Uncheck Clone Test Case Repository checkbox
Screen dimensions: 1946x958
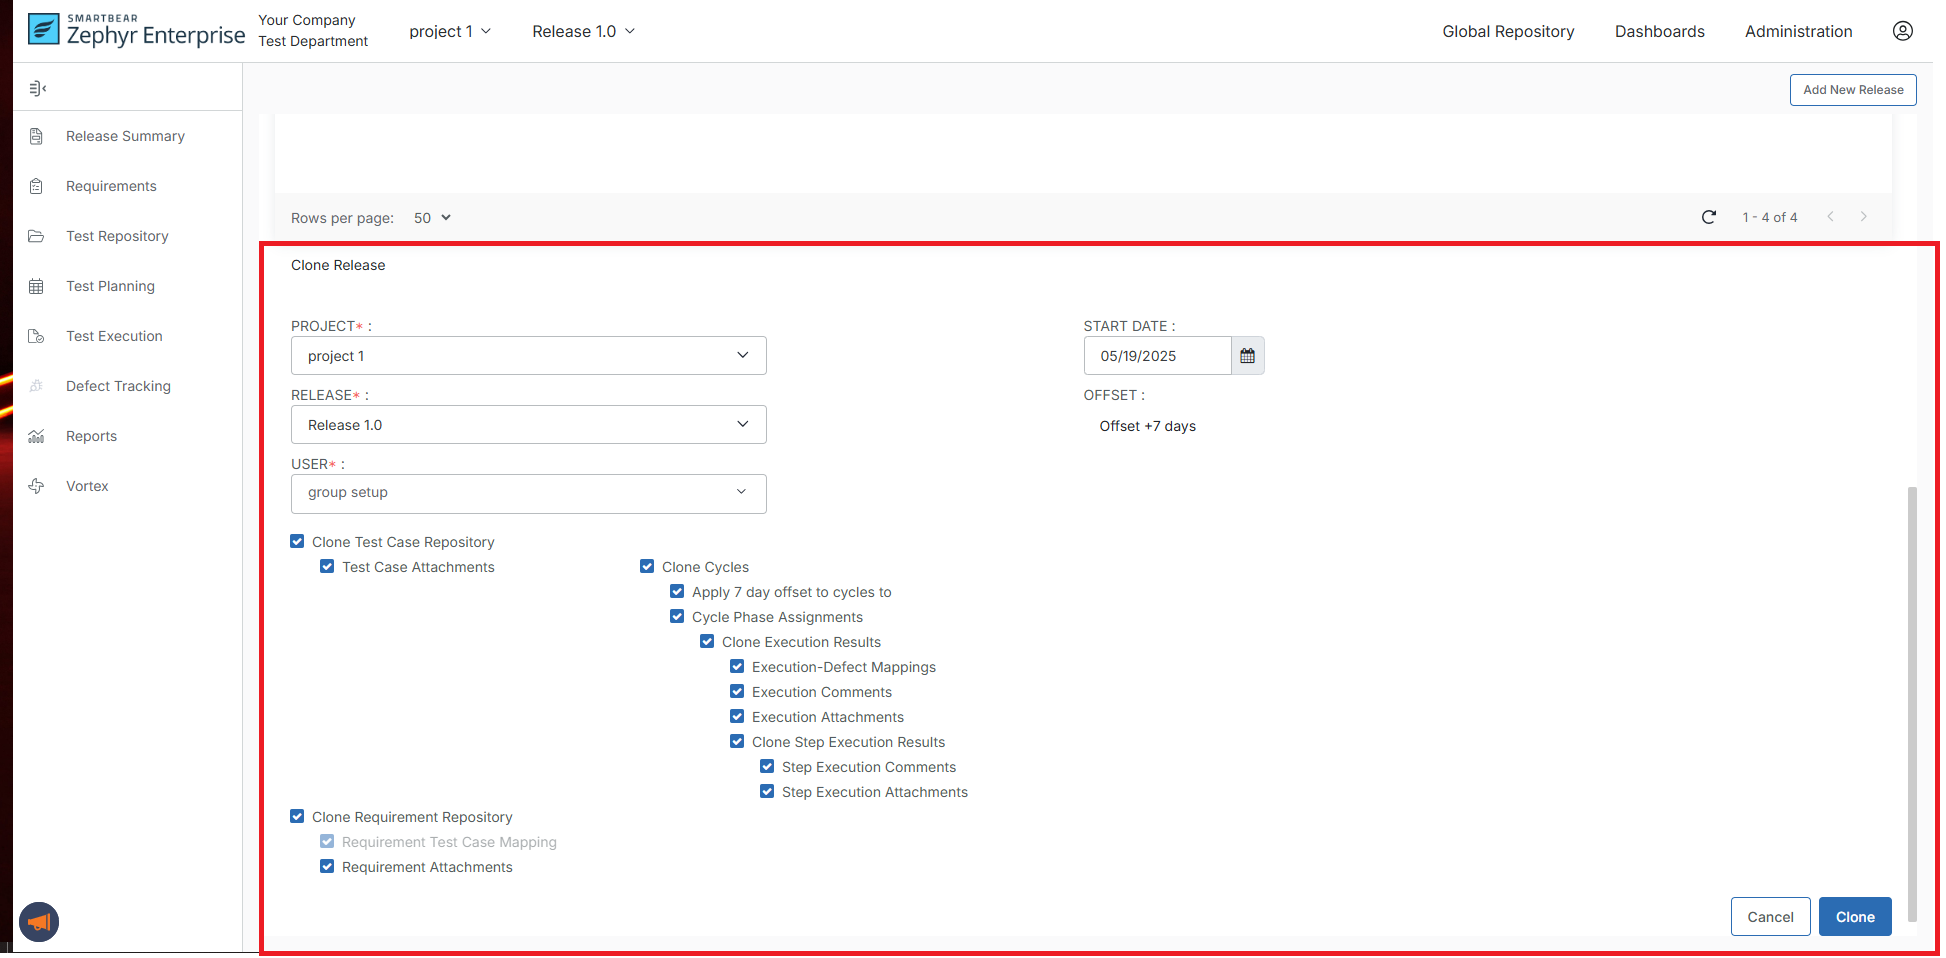click(297, 542)
